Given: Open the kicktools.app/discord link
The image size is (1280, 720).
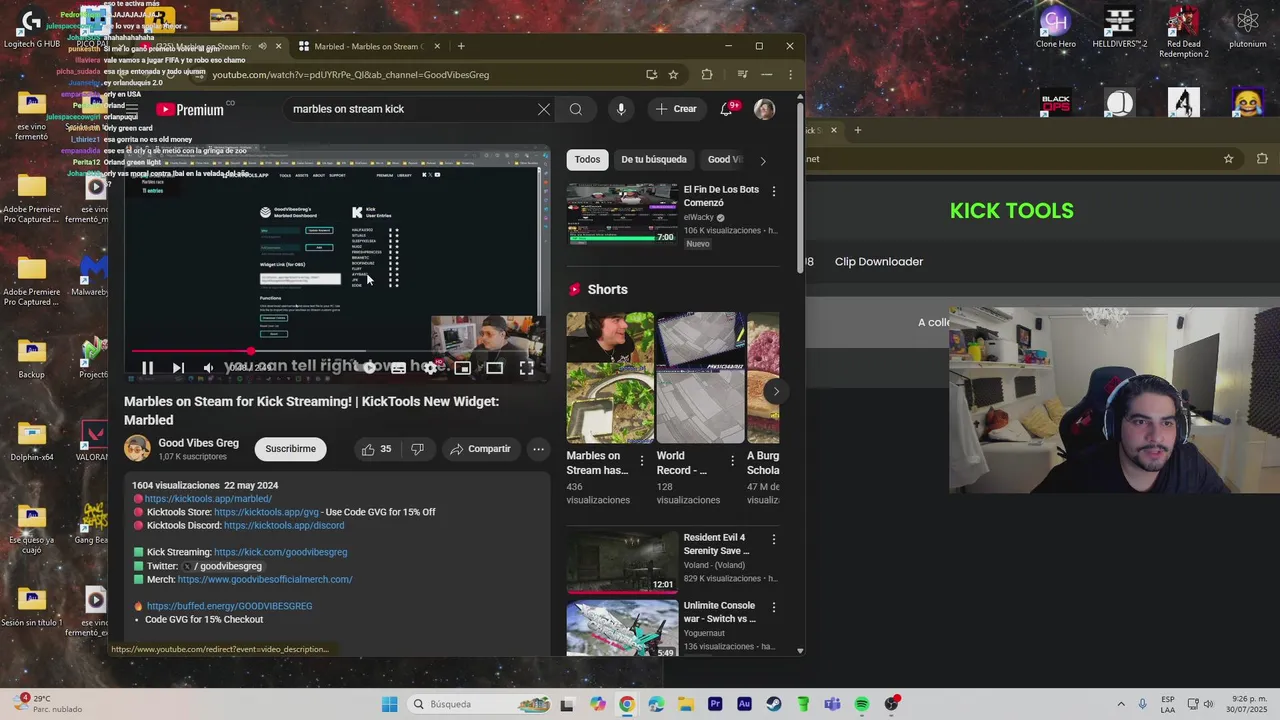Looking at the screenshot, I should (x=284, y=525).
